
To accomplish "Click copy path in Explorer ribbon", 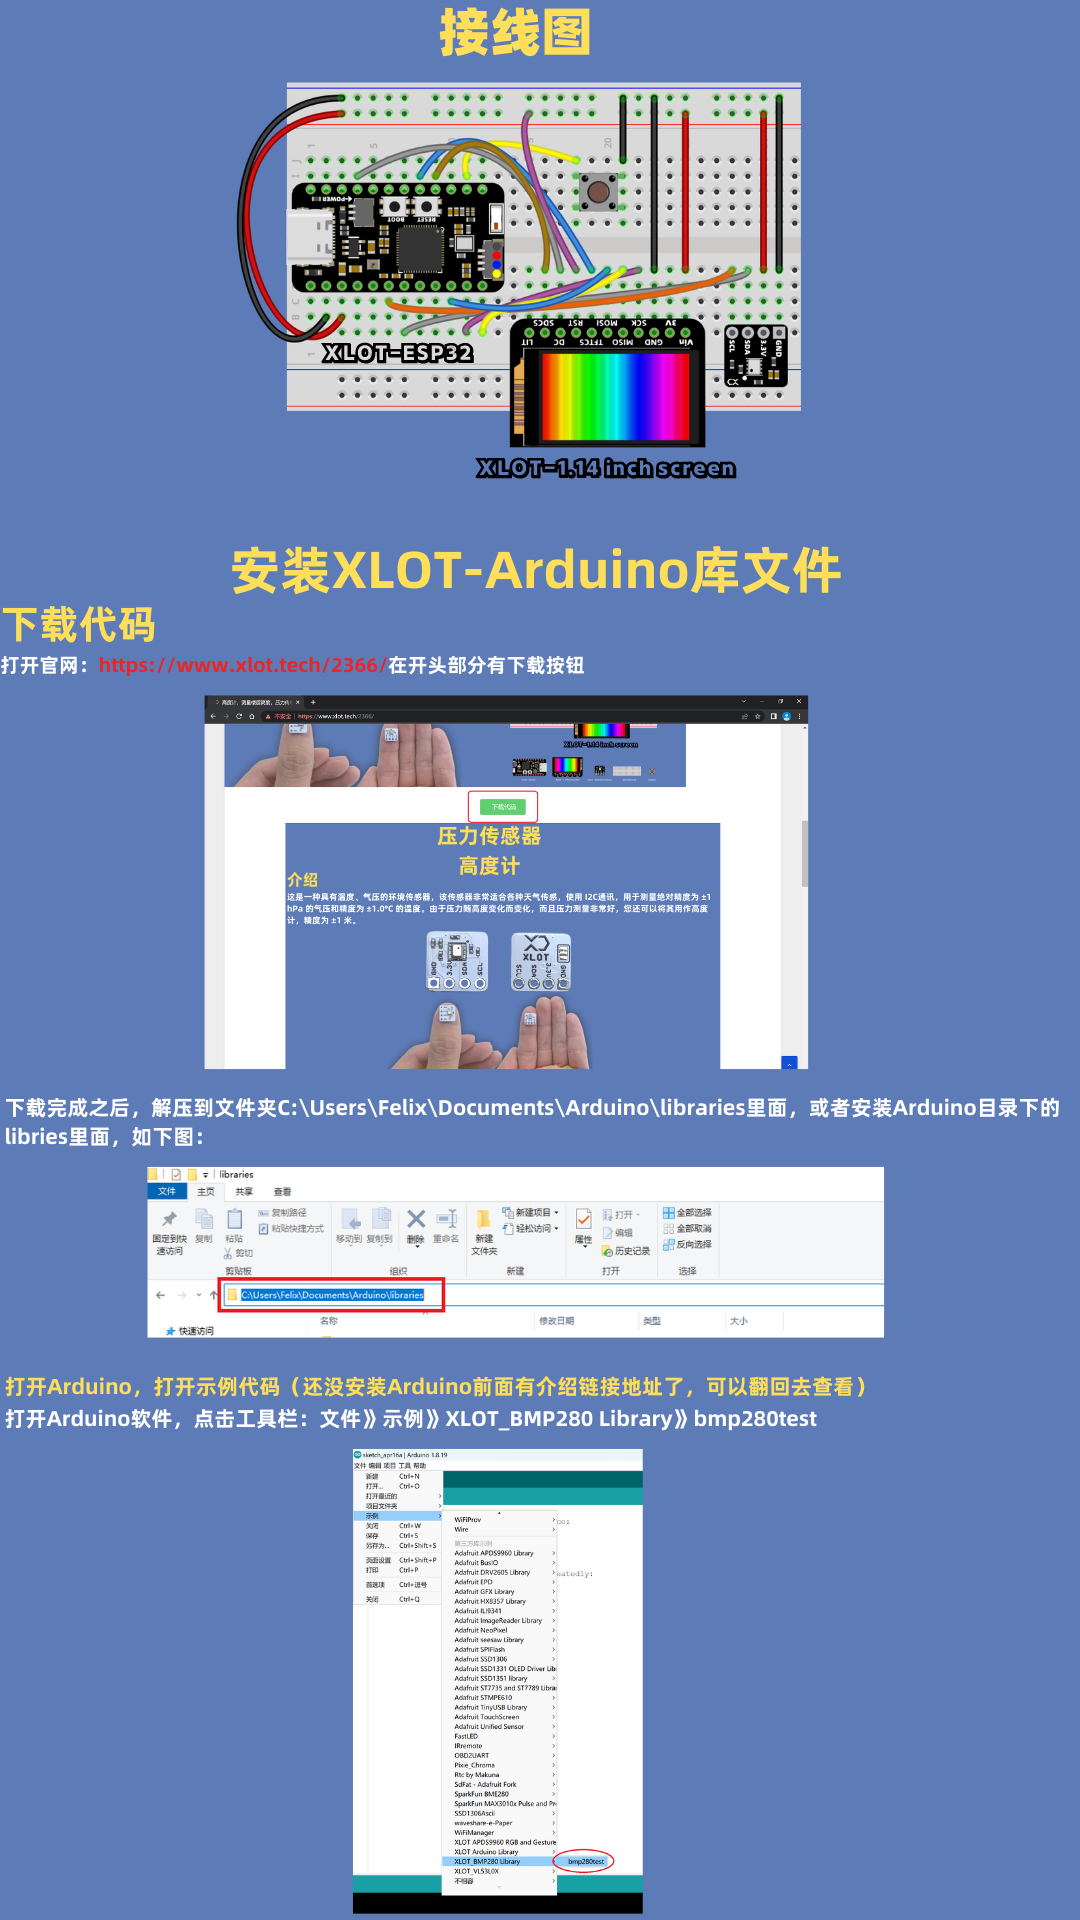I will (282, 1212).
